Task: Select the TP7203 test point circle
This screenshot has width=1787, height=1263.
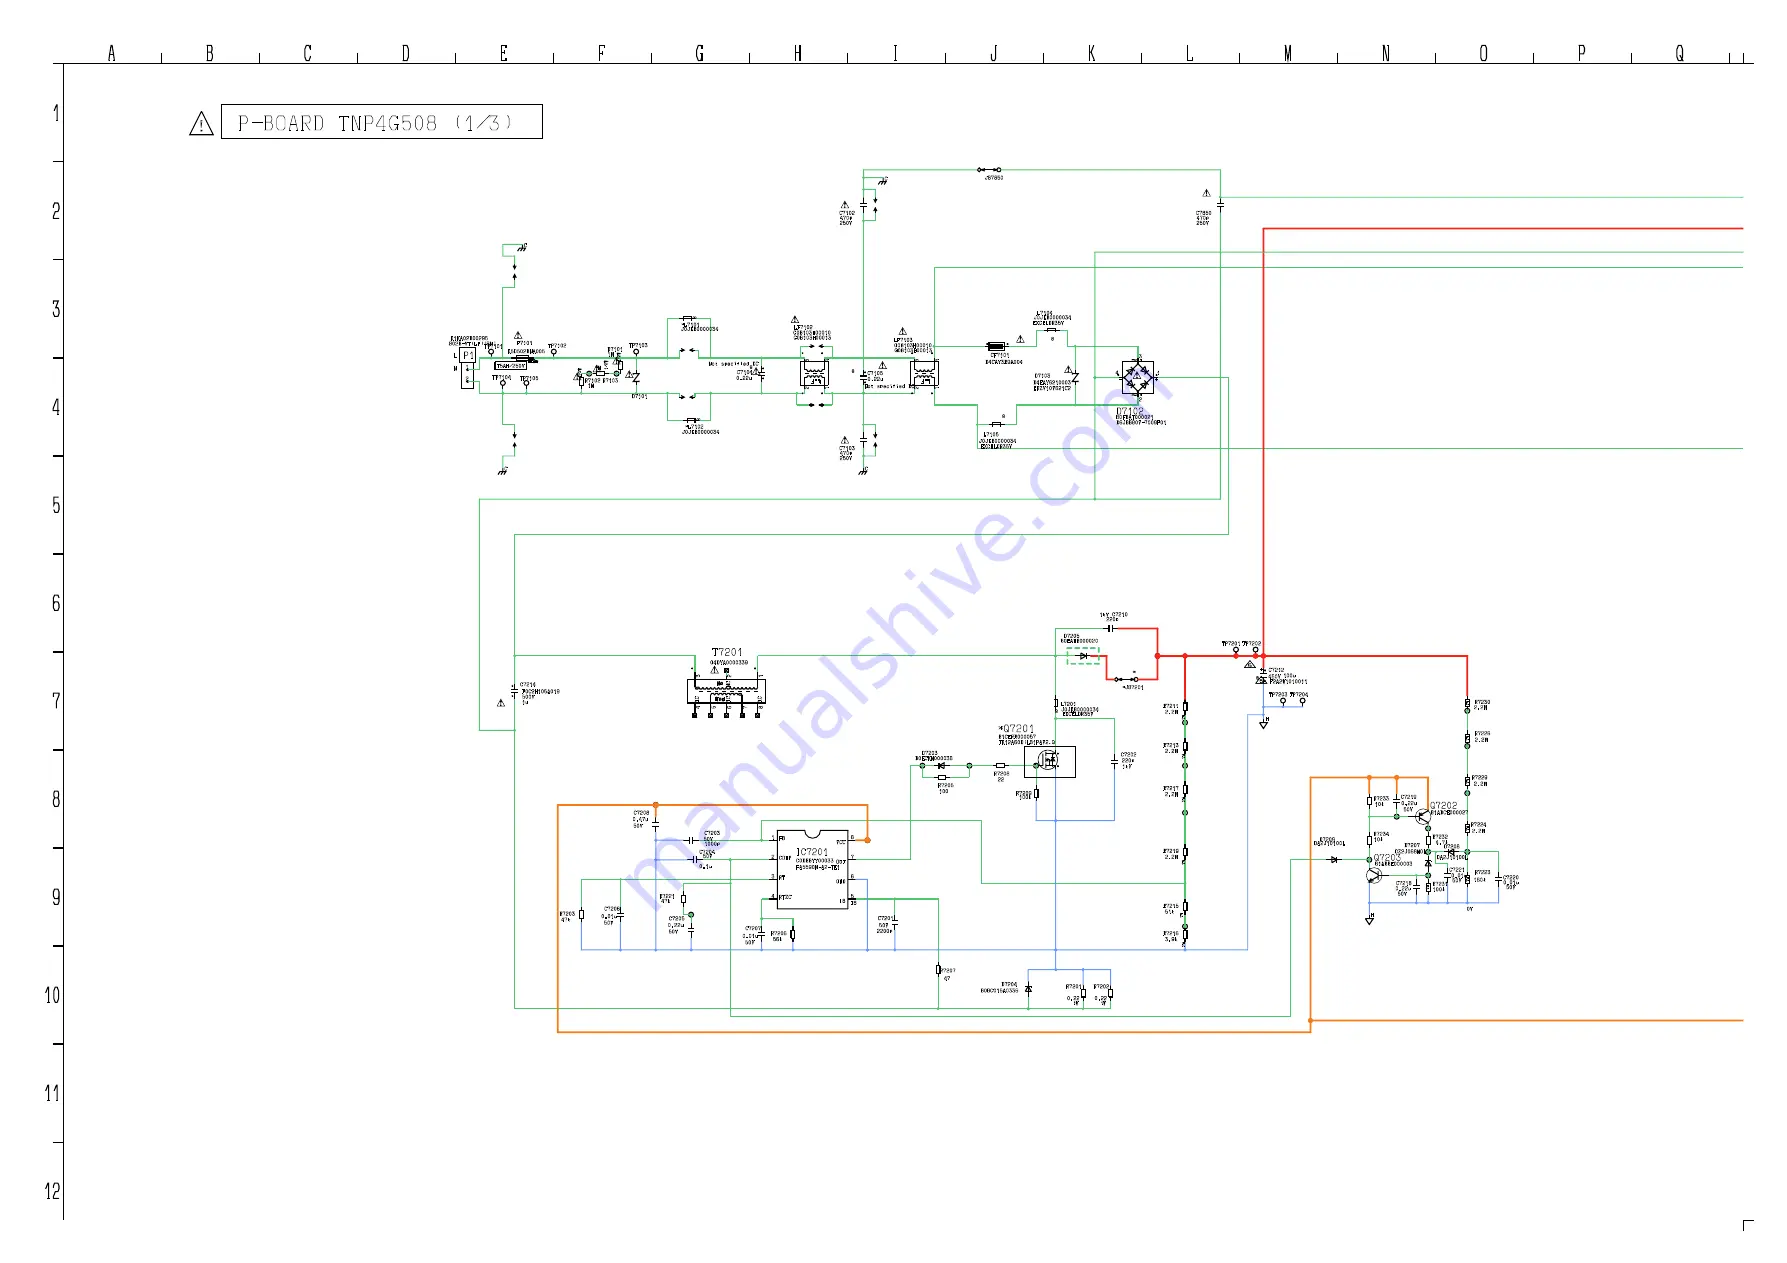Action: click(1283, 701)
